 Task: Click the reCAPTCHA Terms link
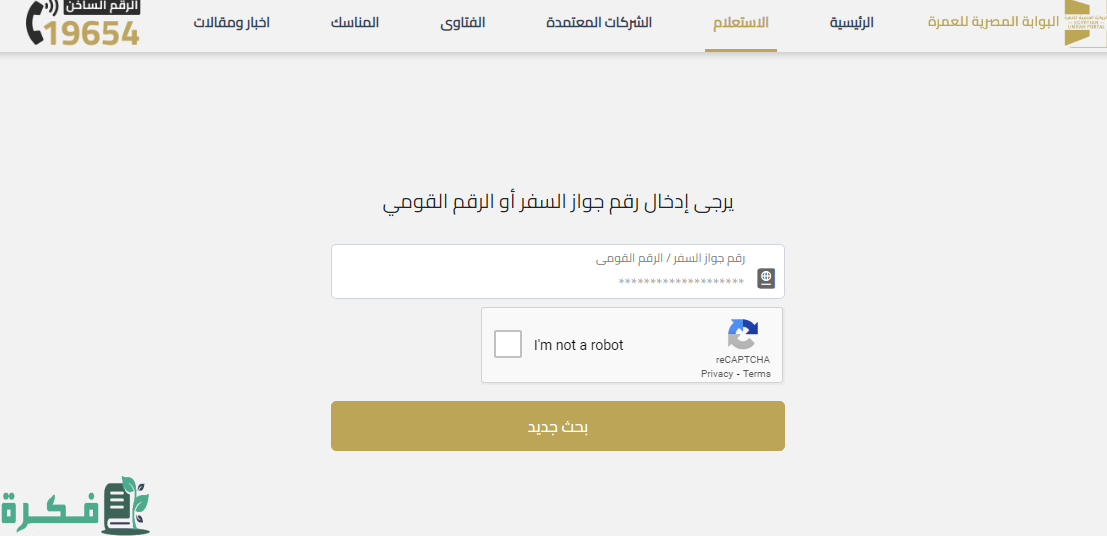point(757,374)
